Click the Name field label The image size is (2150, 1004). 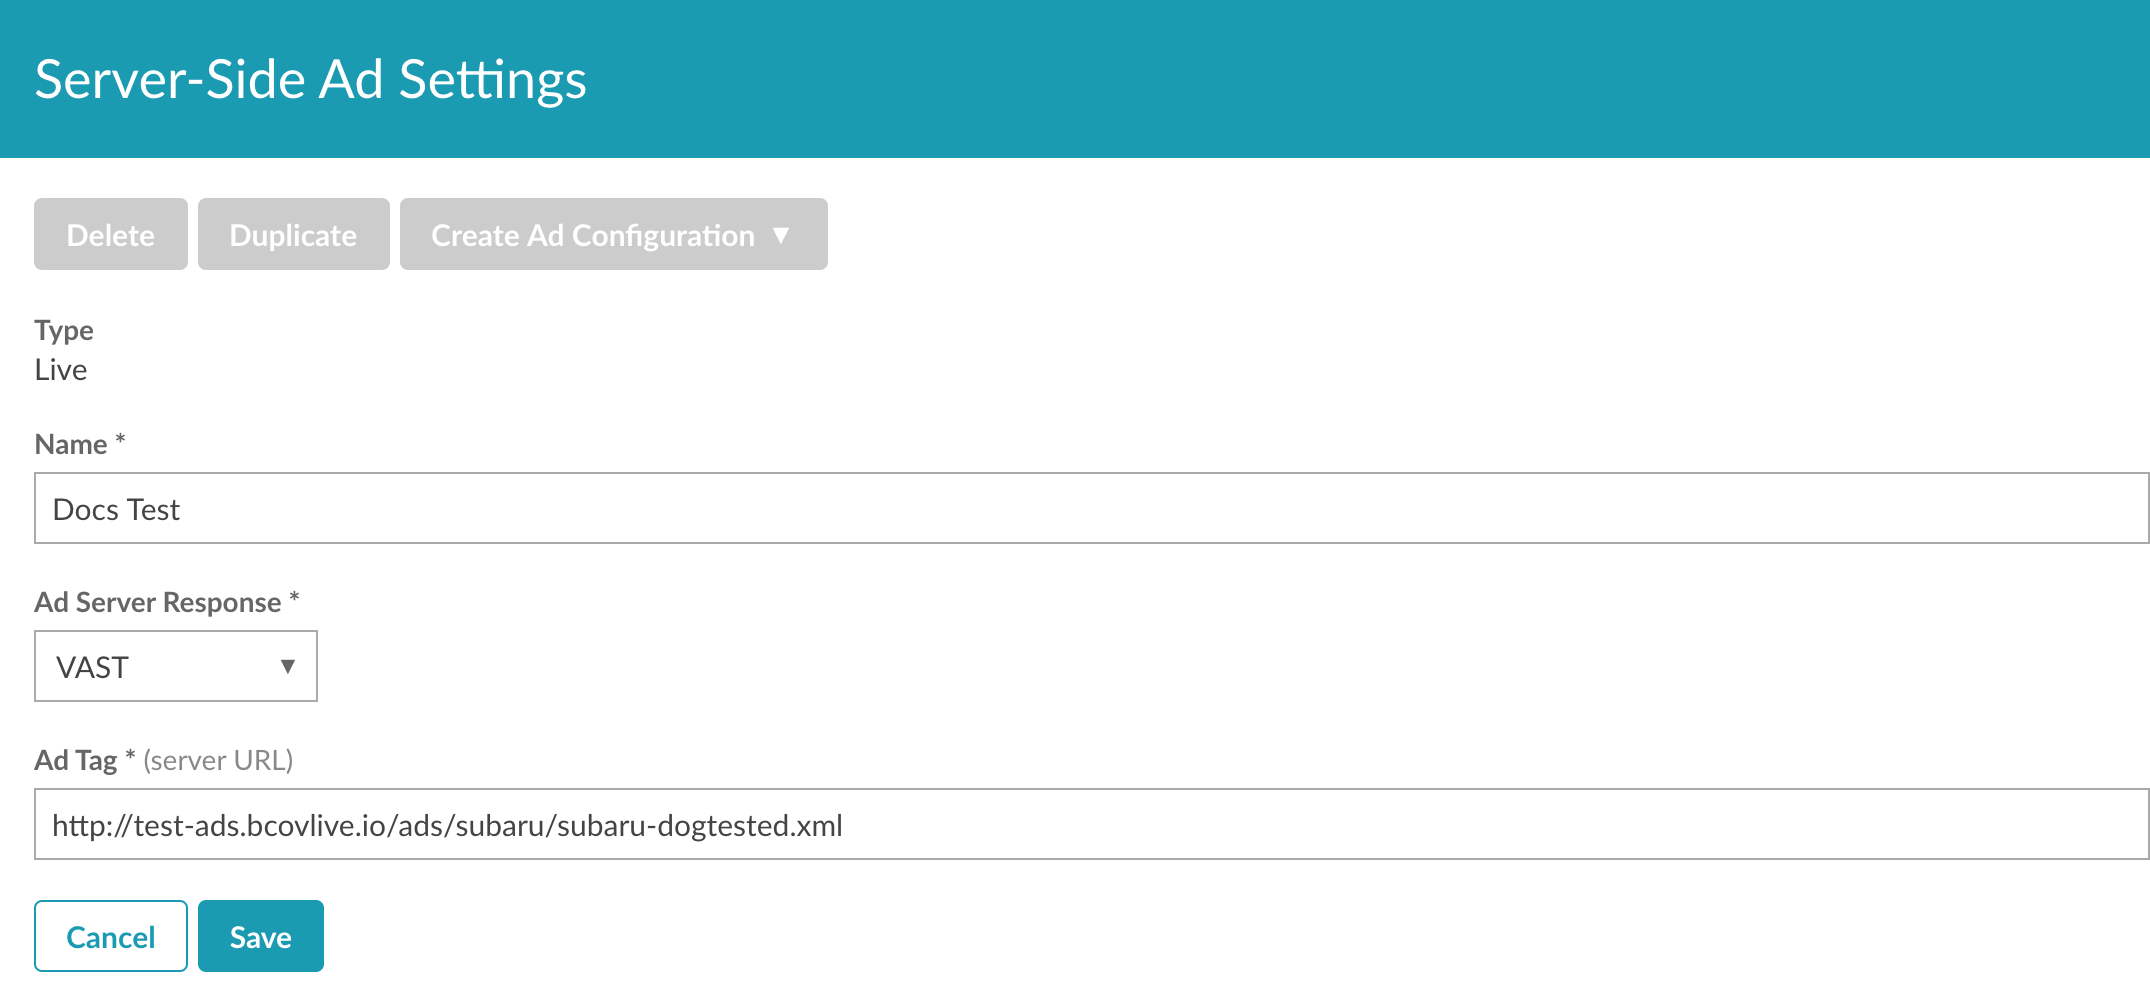point(71,444)
